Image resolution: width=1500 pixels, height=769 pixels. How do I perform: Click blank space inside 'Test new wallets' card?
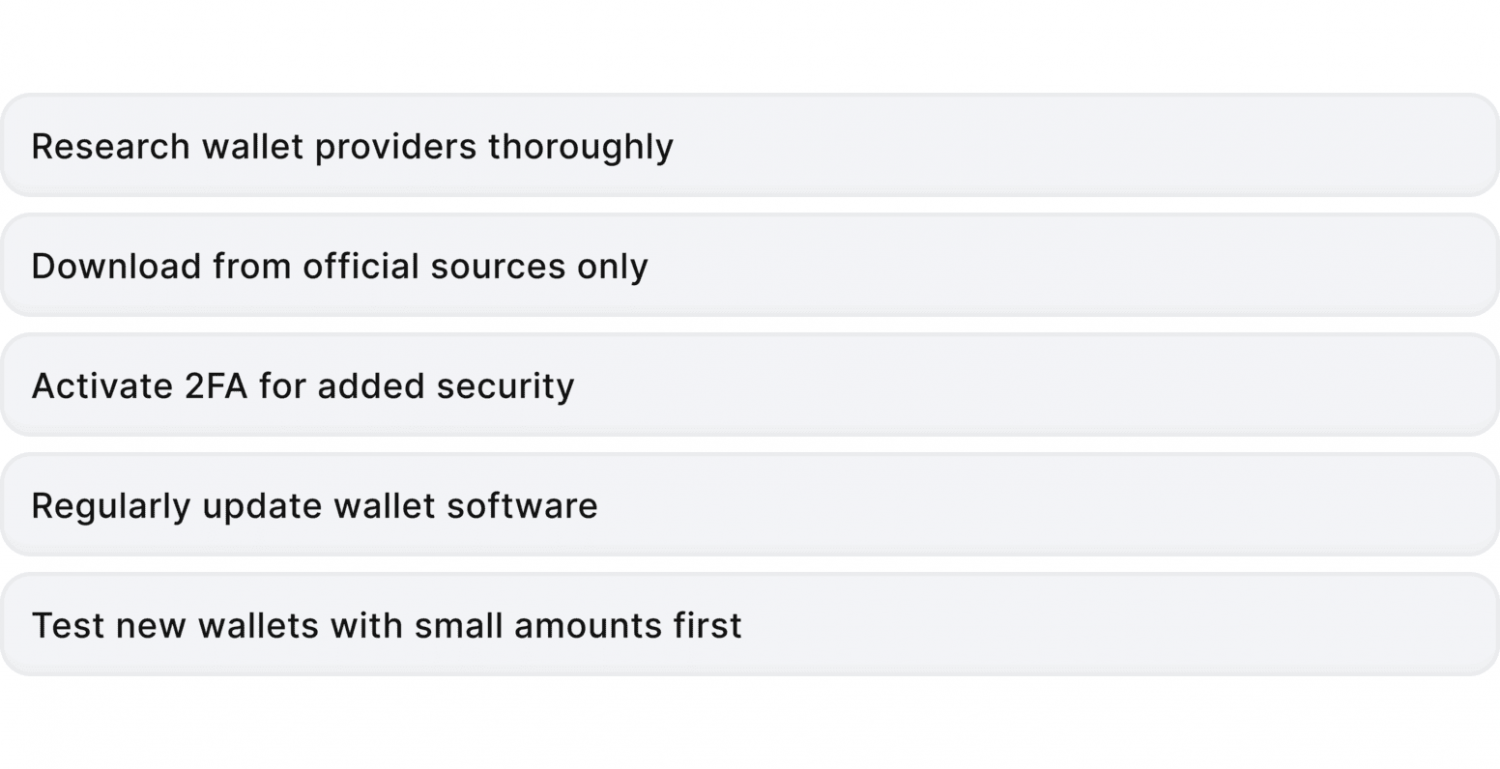[1120, 625]
